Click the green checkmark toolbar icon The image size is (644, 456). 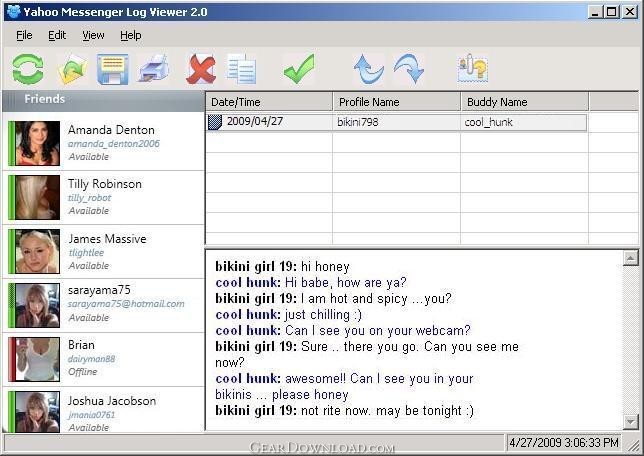coord(299,69)
